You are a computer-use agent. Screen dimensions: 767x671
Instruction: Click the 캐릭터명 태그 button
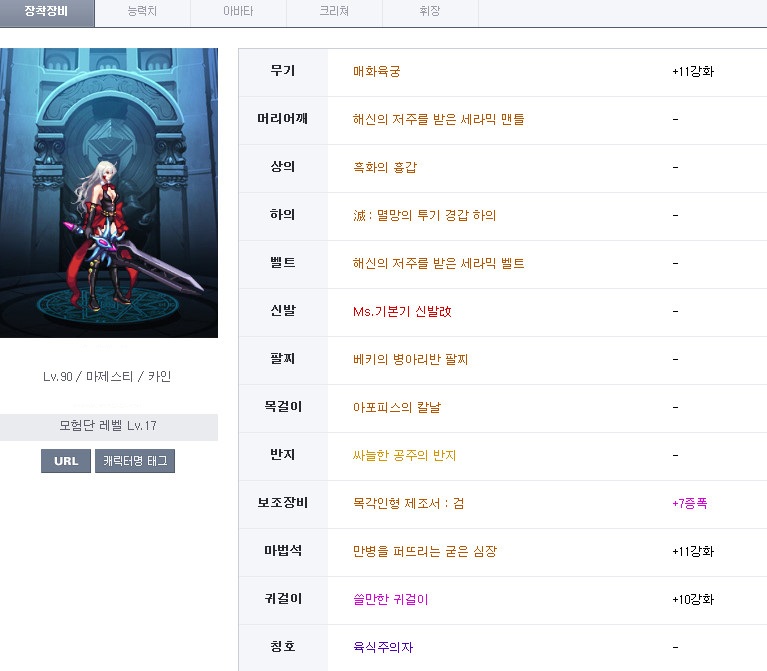click(x=135, y=461)
